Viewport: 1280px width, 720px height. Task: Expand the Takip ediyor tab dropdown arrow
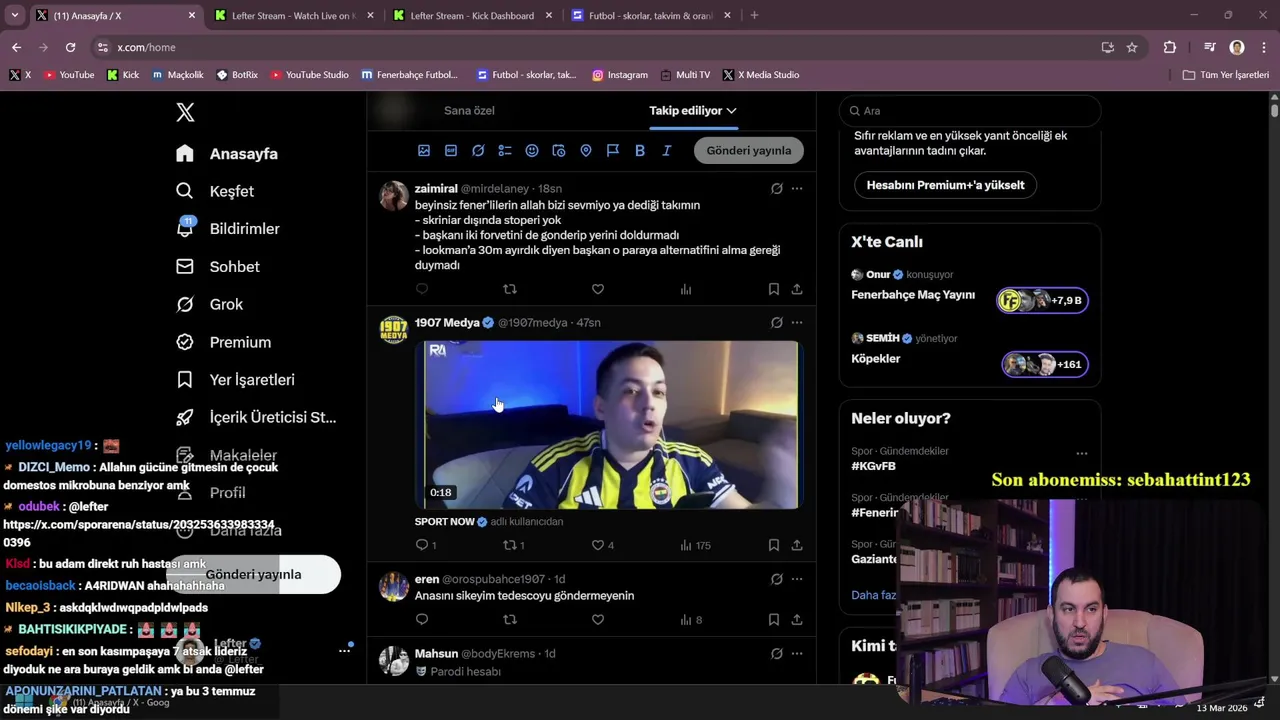pyautogui.click(x=732, y=111)
